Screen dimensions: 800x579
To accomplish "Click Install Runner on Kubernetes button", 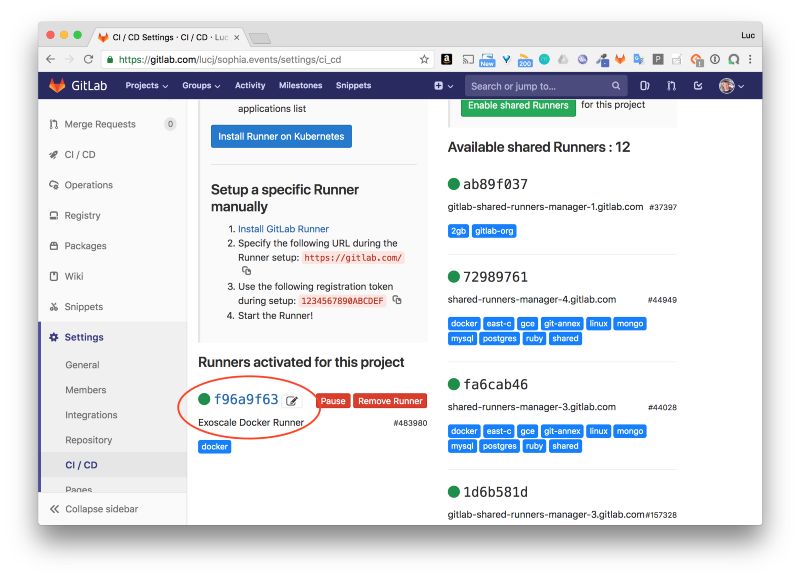I will 281,136.
